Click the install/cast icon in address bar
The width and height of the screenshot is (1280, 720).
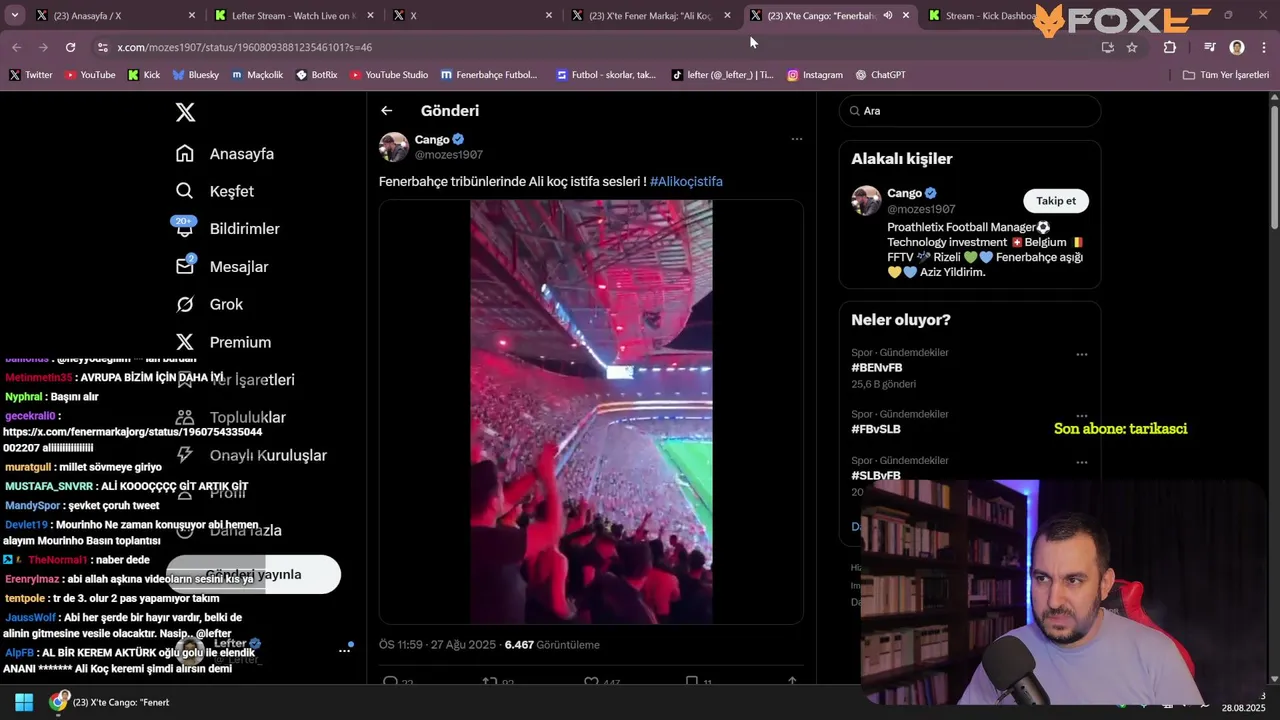pos(1107,47)
